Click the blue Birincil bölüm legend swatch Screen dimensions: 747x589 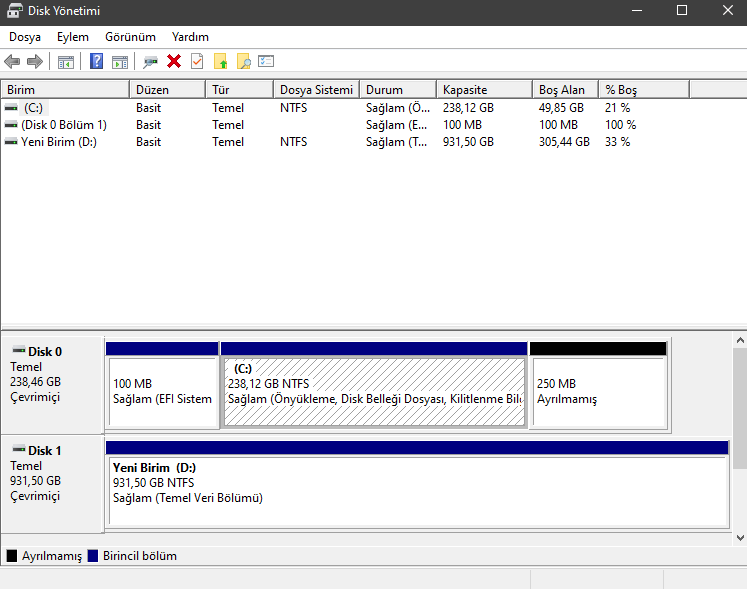point(93,556)
